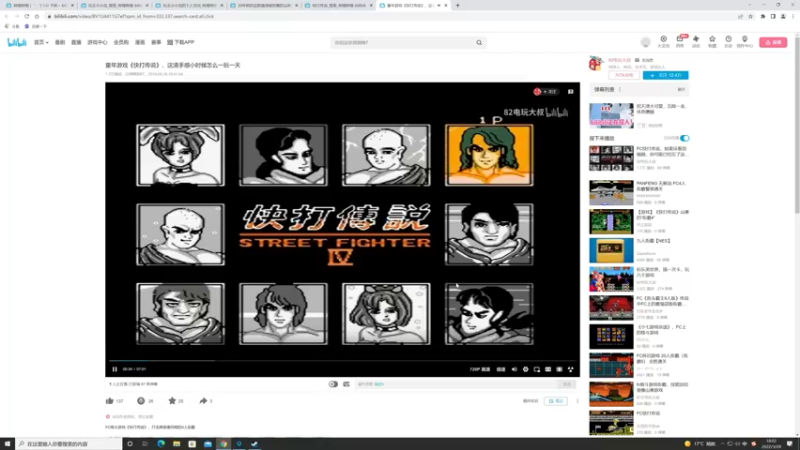Click the bilibili logo in the header
This screenshot has height=450, width=800.
(x=16, y=42)
